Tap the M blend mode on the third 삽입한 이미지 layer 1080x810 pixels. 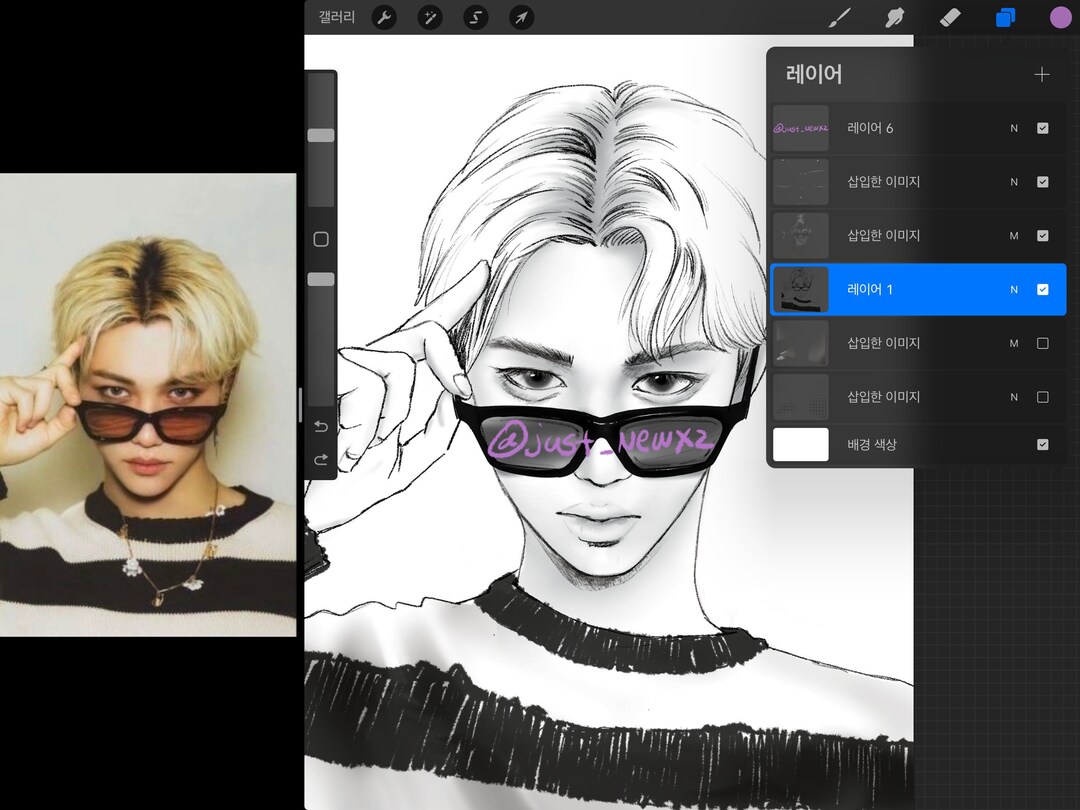[1014, 236]
